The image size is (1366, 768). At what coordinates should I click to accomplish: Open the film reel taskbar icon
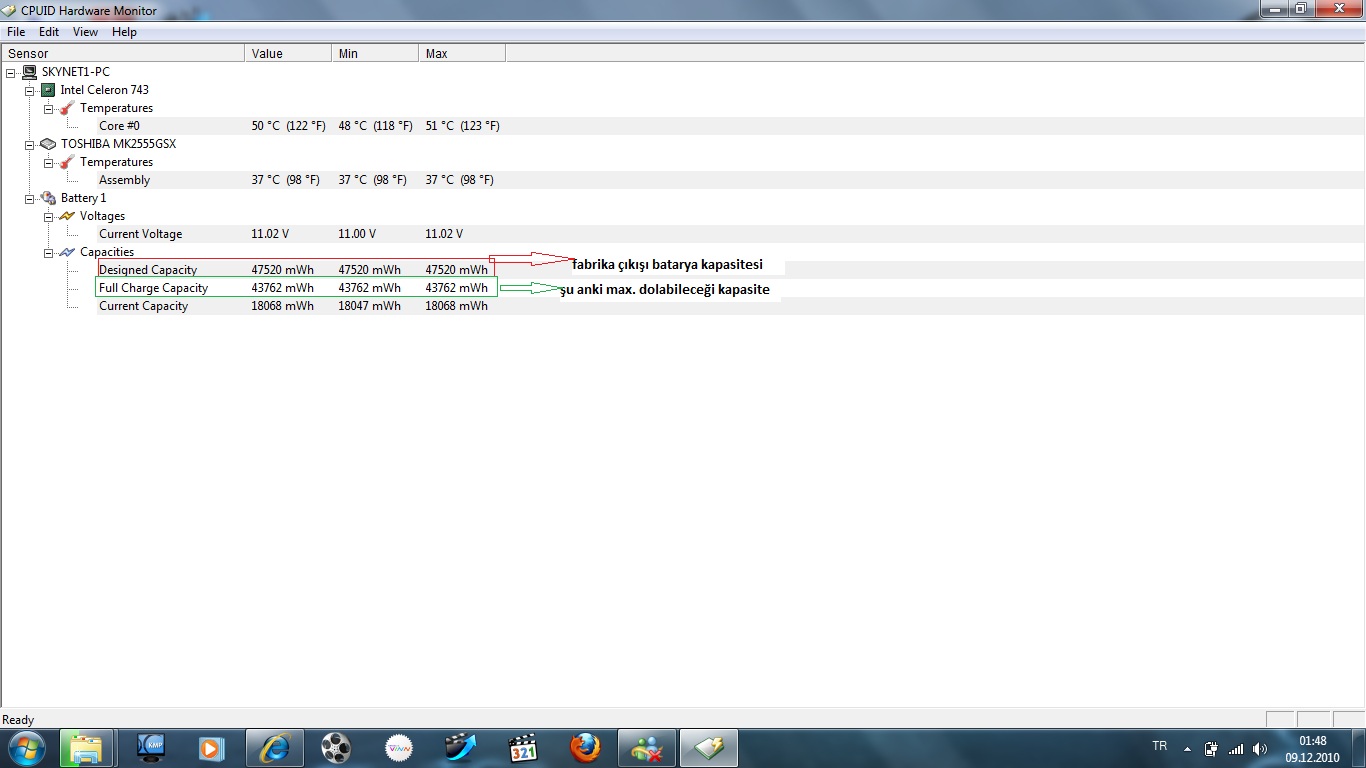(337, 747)
